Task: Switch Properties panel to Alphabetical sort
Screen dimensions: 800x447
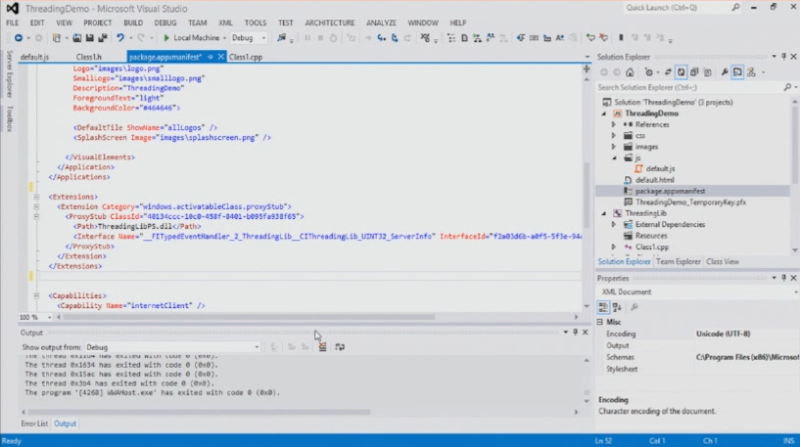Action: tap(617, 307)
